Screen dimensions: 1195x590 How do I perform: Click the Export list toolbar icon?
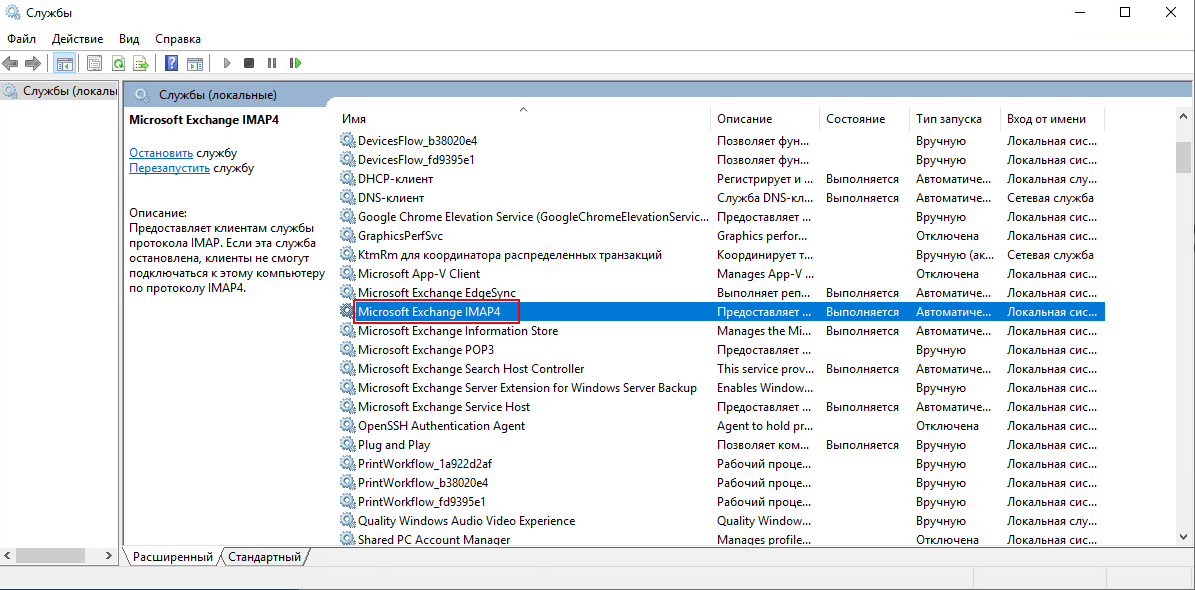coord(141,62)
